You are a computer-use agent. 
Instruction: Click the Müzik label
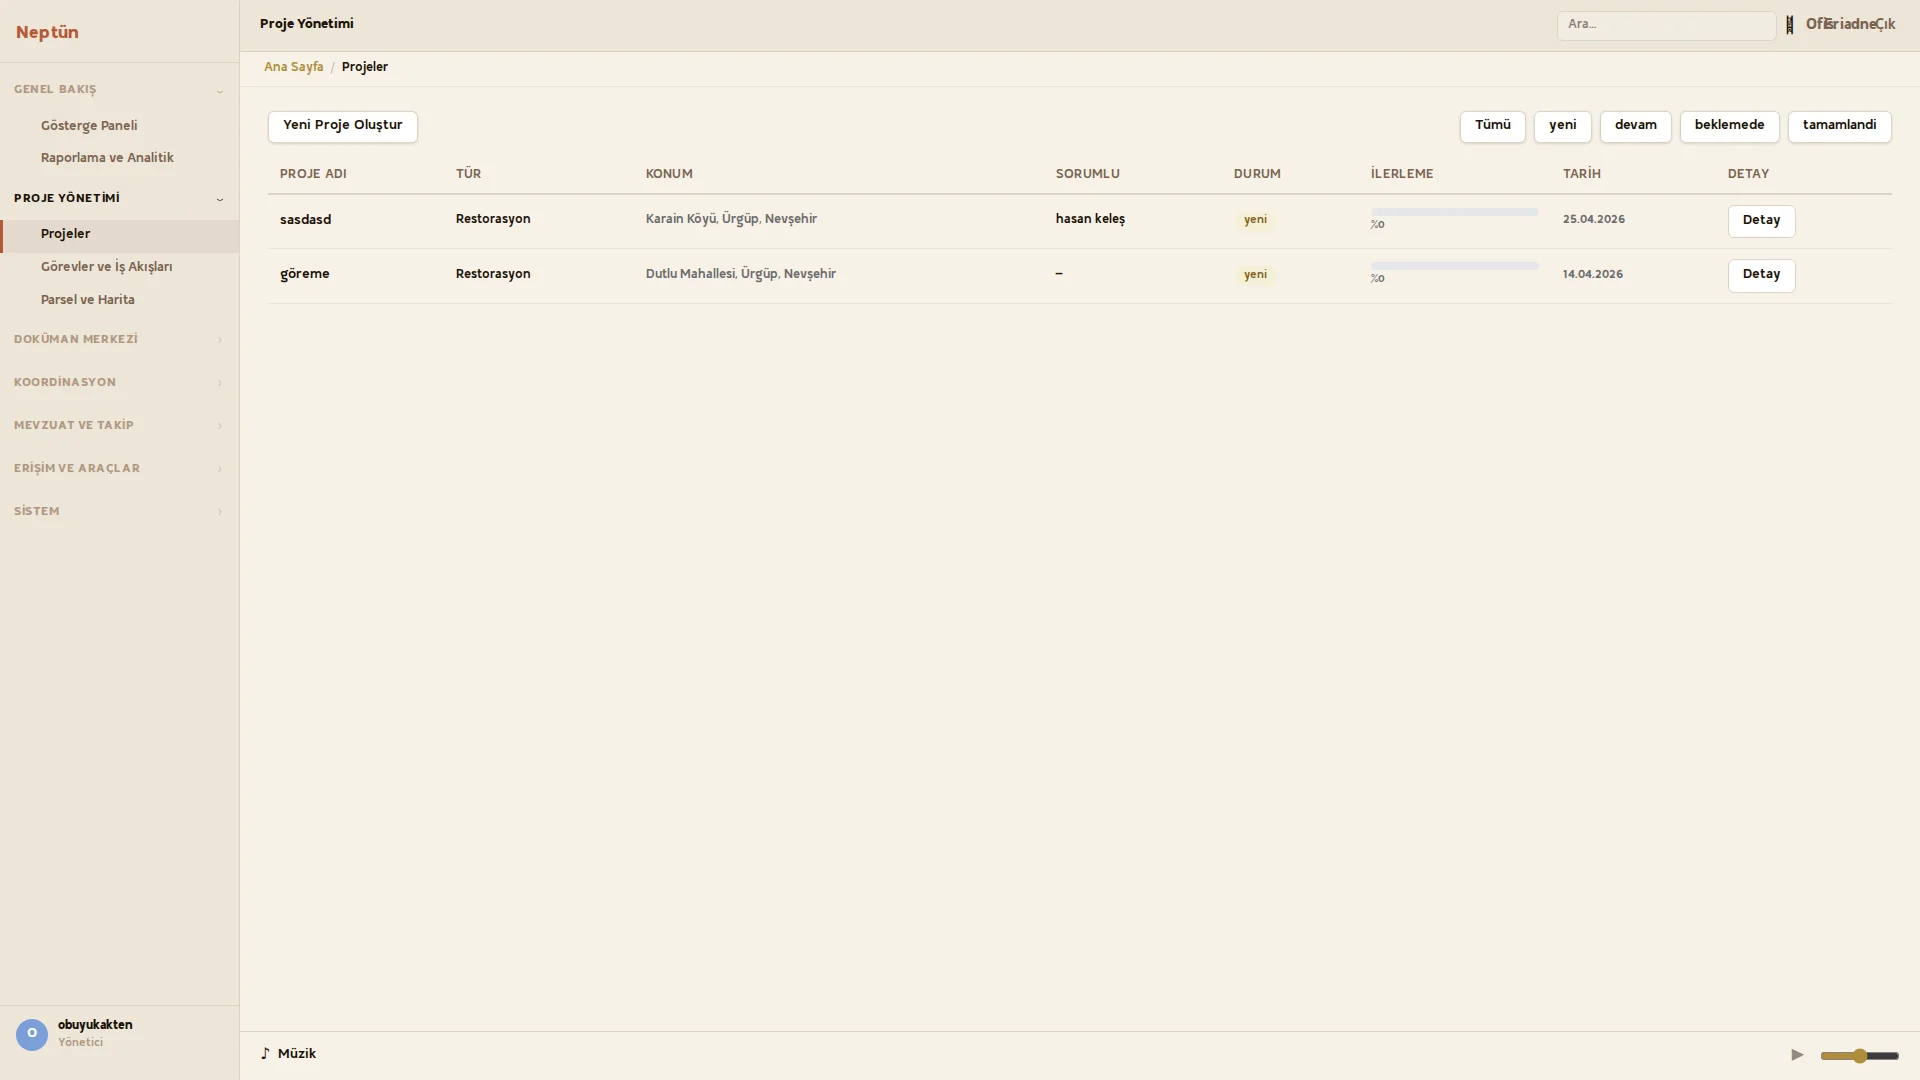pos(297,1054)
